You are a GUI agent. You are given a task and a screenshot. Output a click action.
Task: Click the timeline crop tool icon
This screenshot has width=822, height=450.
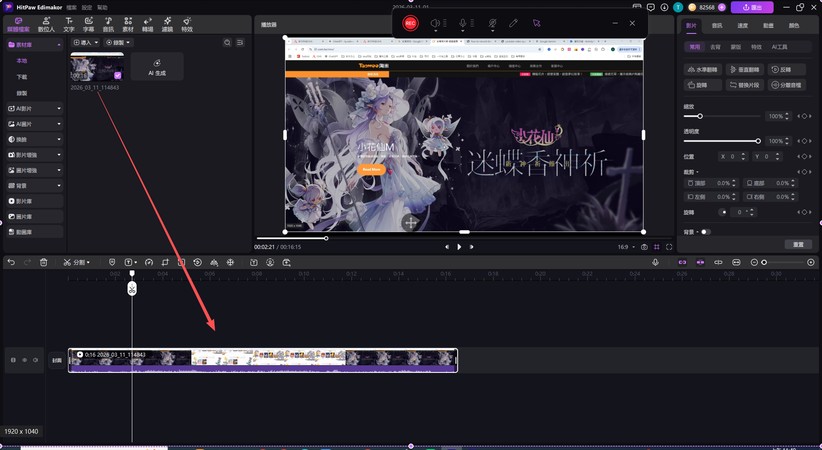165,262
